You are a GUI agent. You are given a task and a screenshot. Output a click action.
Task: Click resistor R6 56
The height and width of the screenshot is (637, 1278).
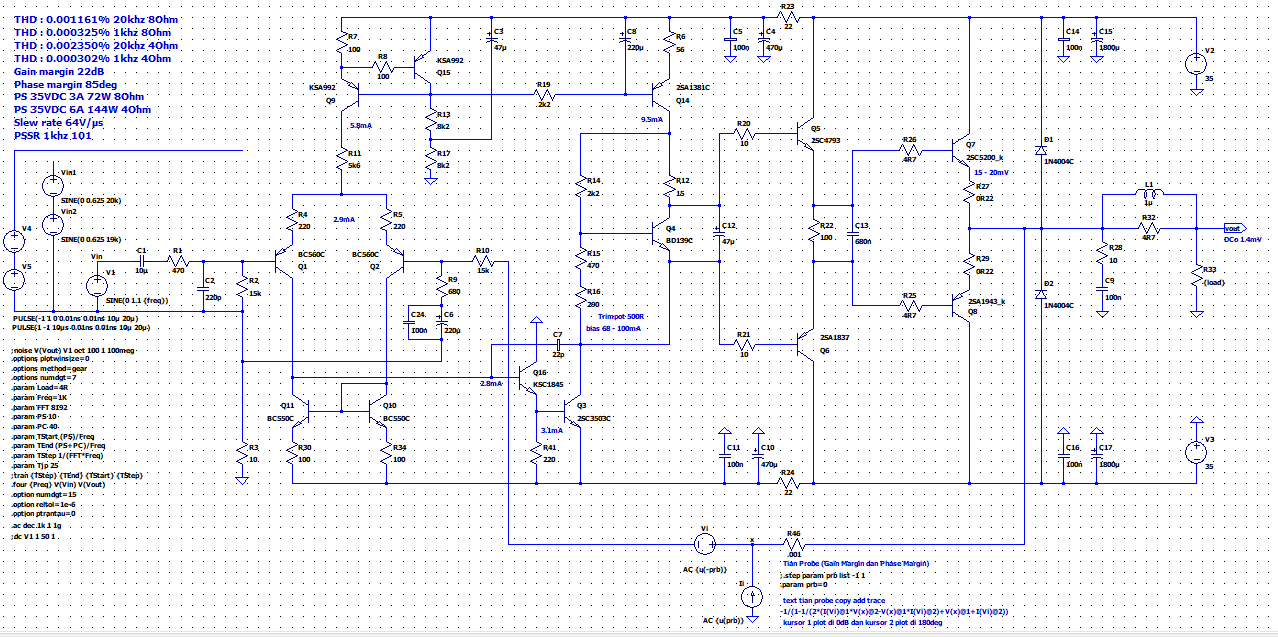coord(668,42)
